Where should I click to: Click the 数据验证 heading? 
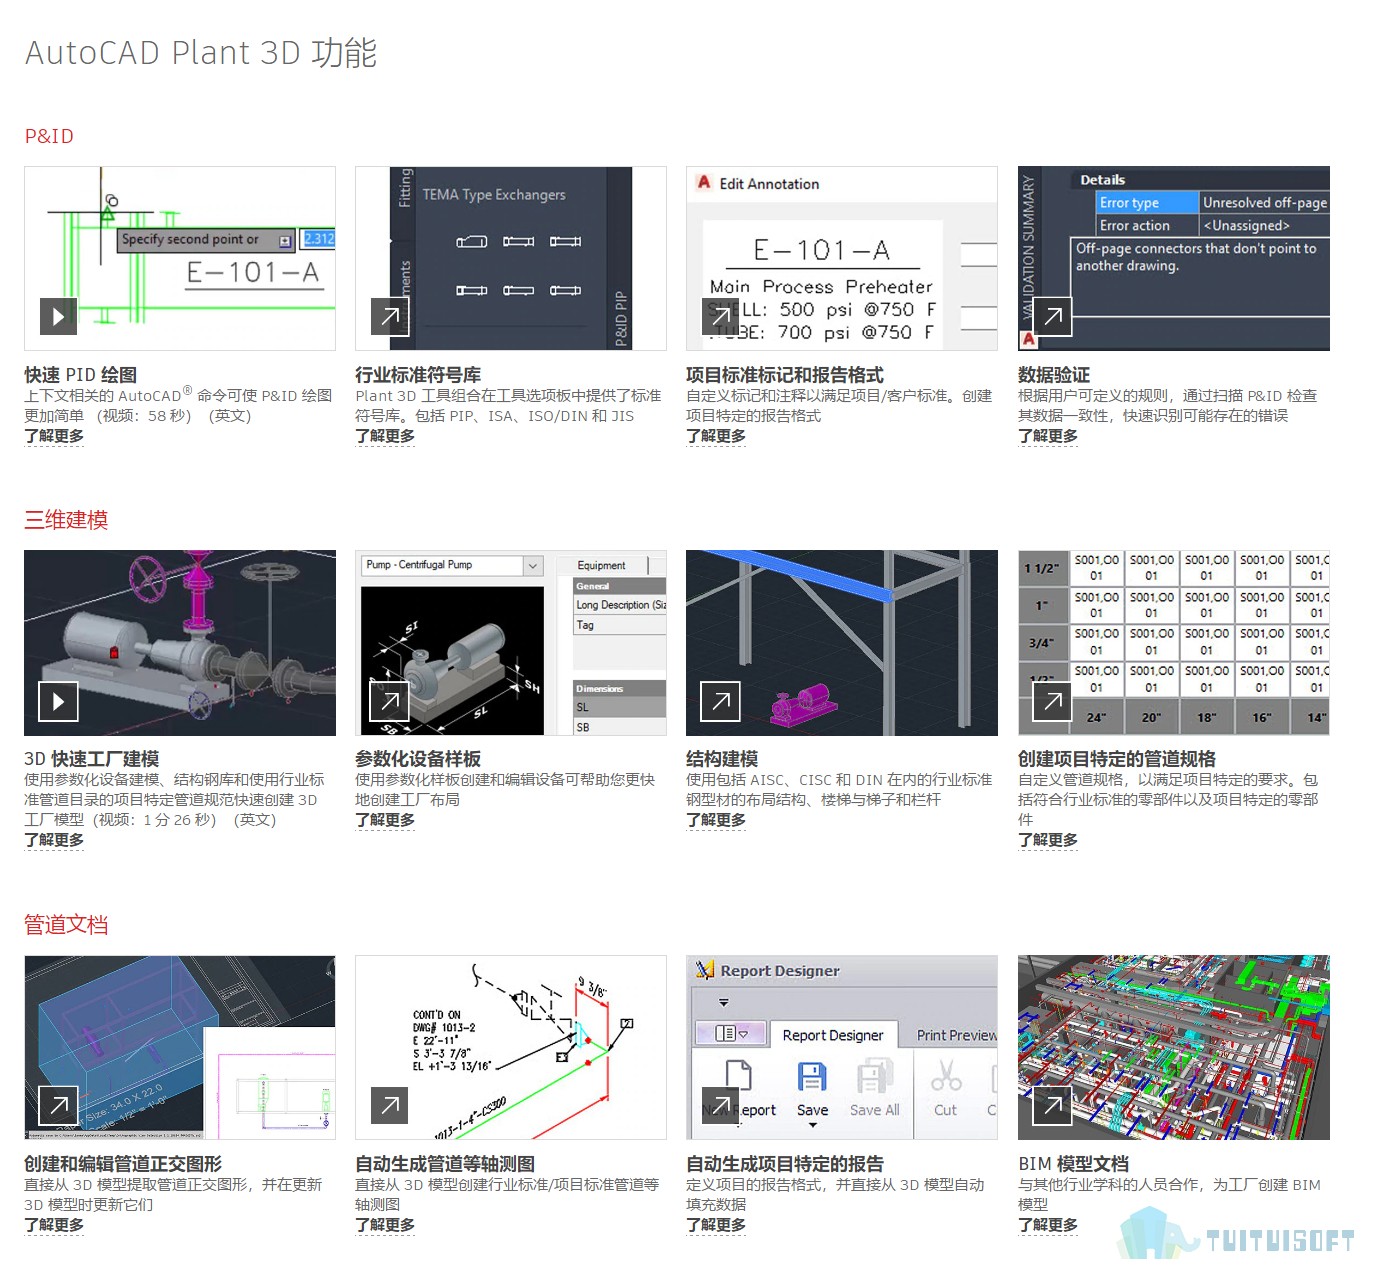(x=1054, y=375)
